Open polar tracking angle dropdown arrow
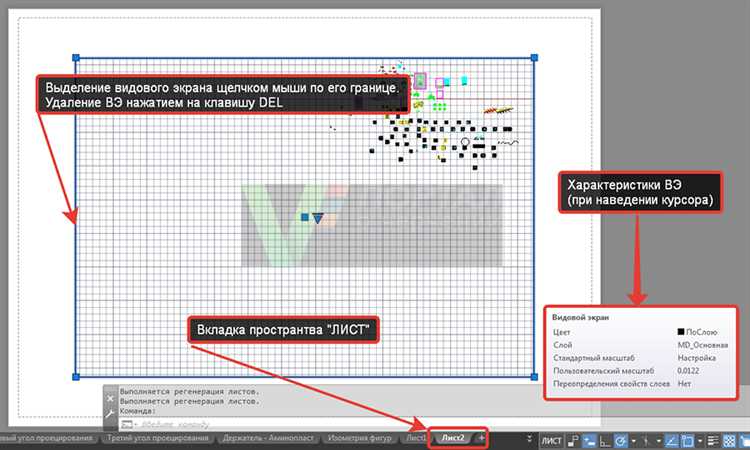 pos(634,441)
